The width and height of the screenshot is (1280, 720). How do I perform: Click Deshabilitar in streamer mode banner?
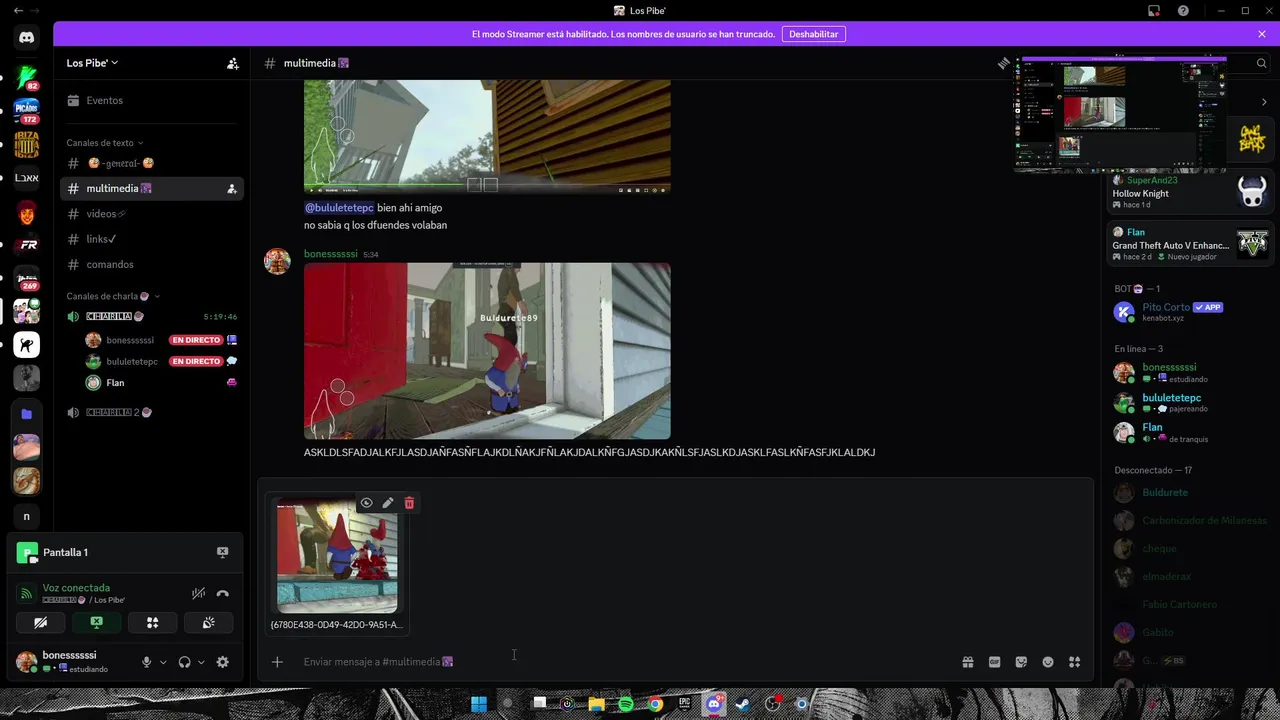(x=813, y=34)
